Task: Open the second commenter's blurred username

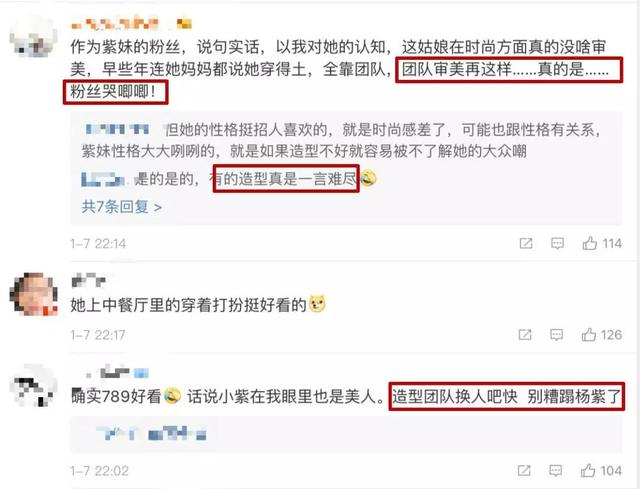Action: point(89,280)
